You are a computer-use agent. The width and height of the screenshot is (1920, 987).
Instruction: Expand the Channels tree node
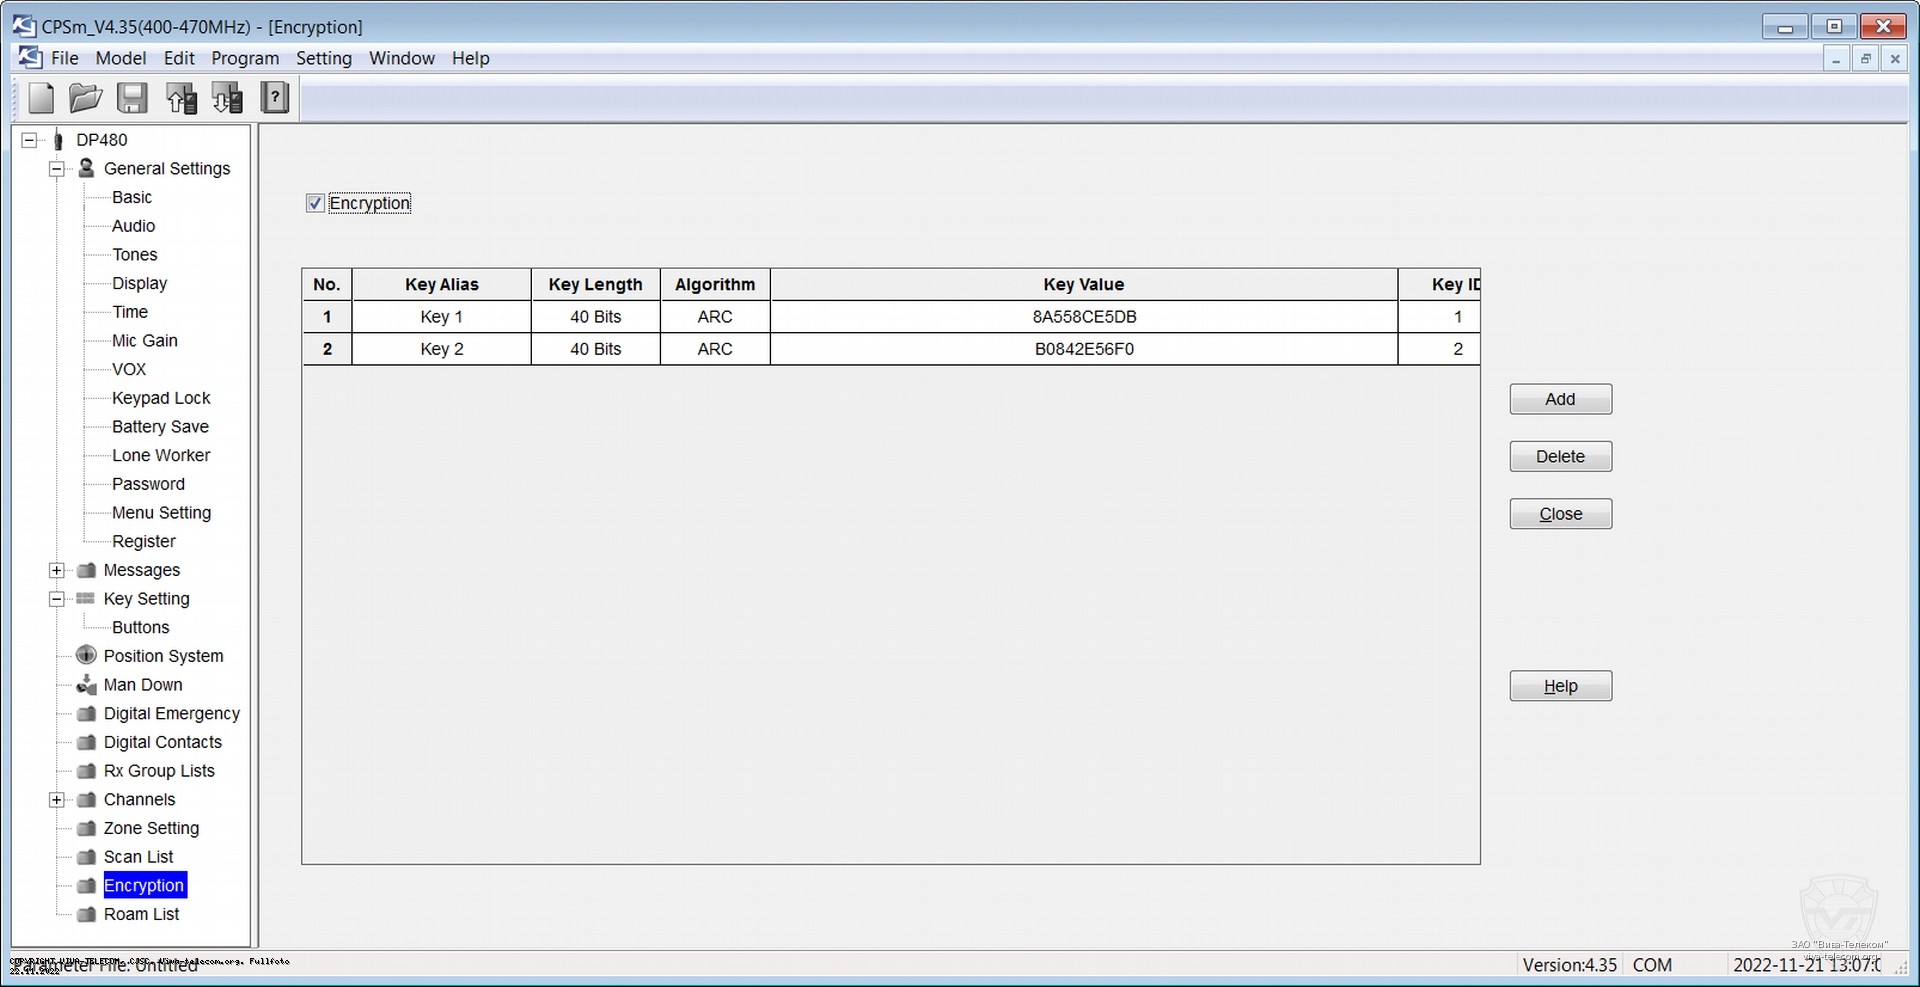pos(57,800)
